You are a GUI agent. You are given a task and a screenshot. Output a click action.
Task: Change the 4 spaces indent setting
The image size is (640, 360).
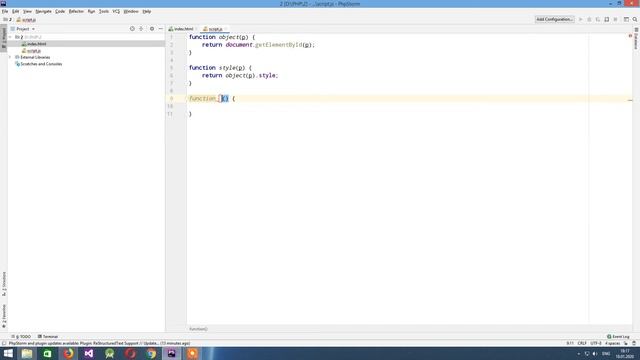click(x=613, y=343)
